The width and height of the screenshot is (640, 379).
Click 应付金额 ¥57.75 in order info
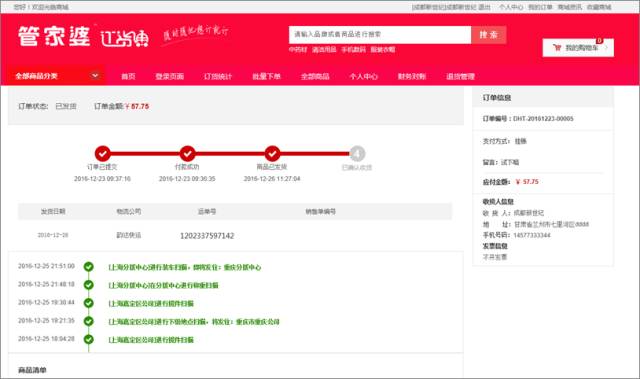coord(527,182)
